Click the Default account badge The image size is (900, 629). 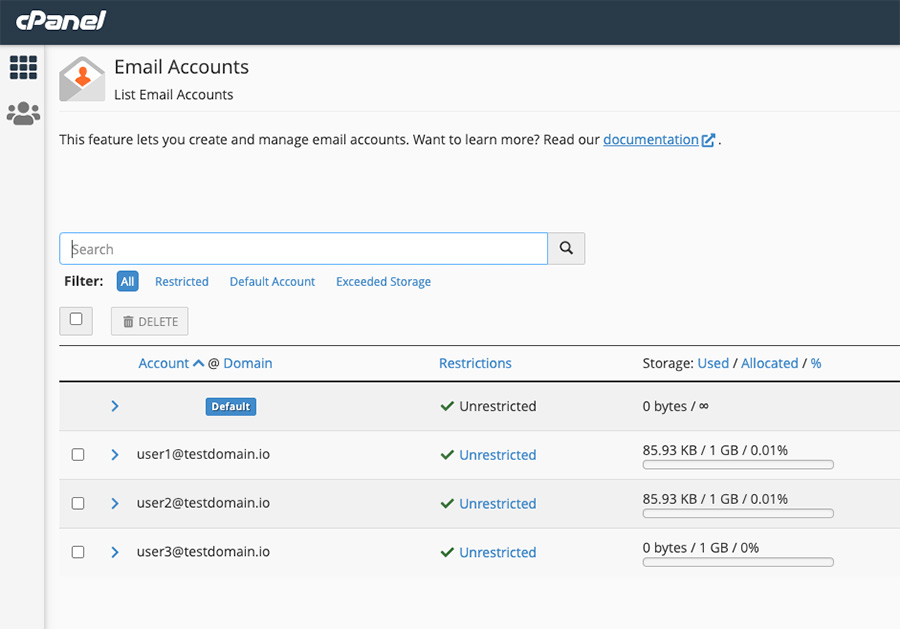tap(231, 406)
